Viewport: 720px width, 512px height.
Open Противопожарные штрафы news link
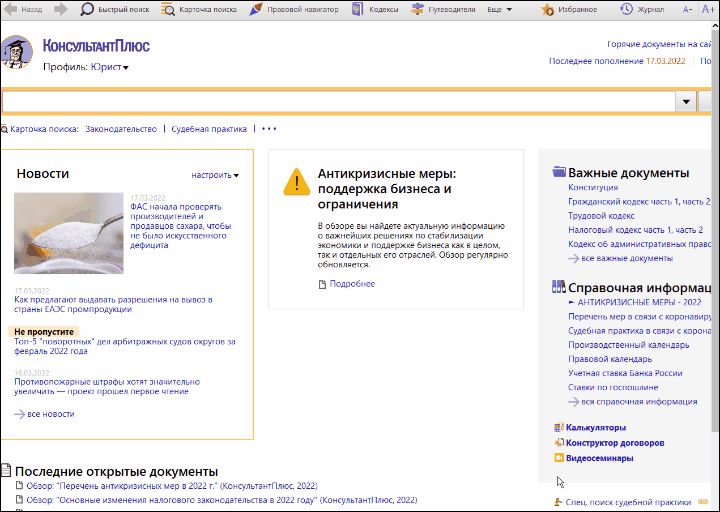pyautogui.click(x=107, y=387)
